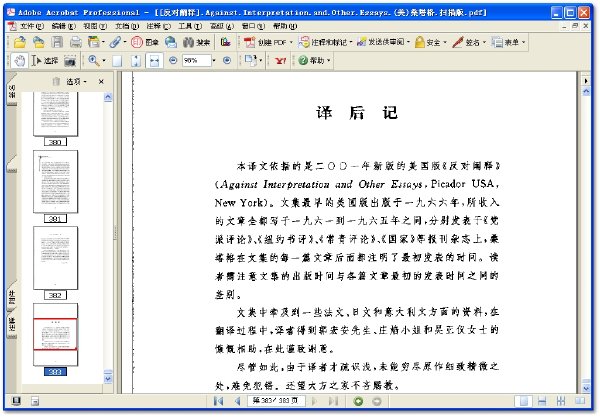Open the 高级 menu

point(222,26)
